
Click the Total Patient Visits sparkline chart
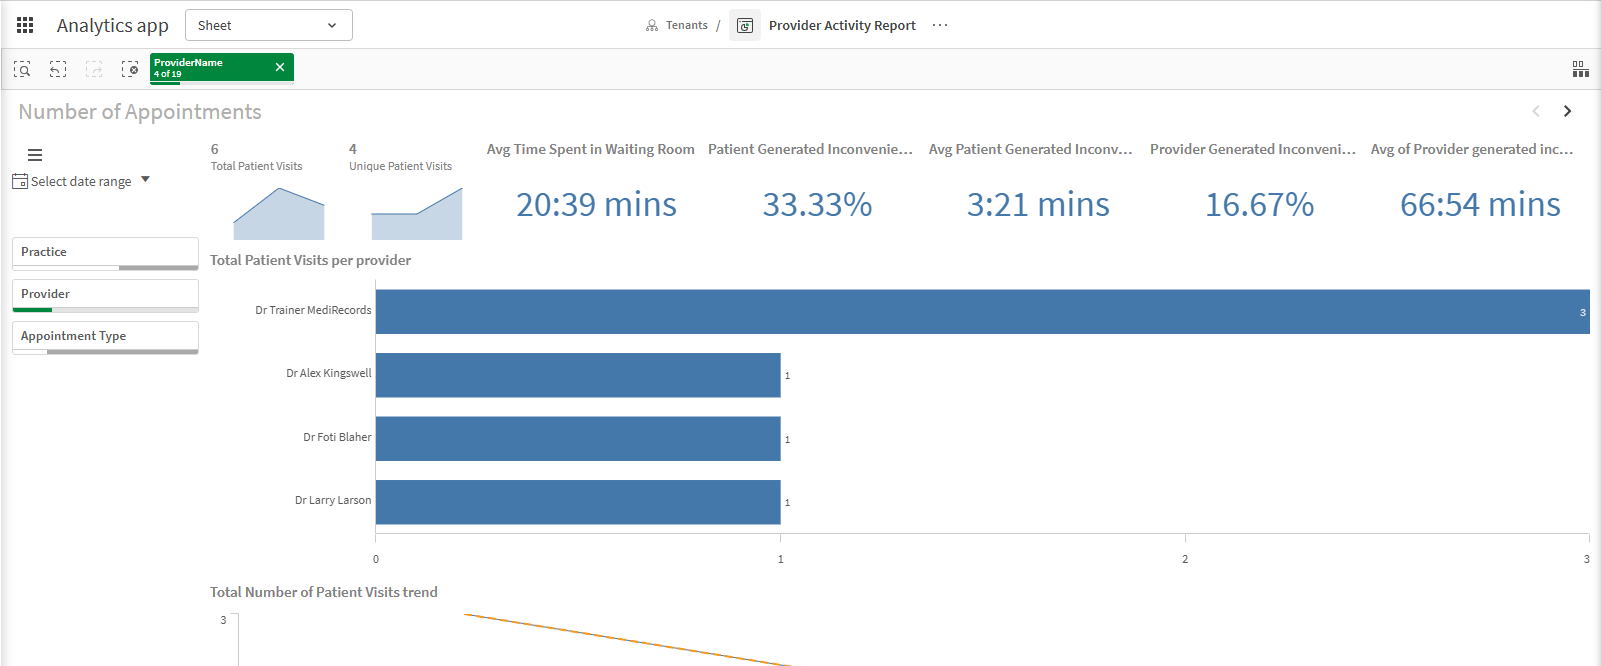click(x=279, y=213)
